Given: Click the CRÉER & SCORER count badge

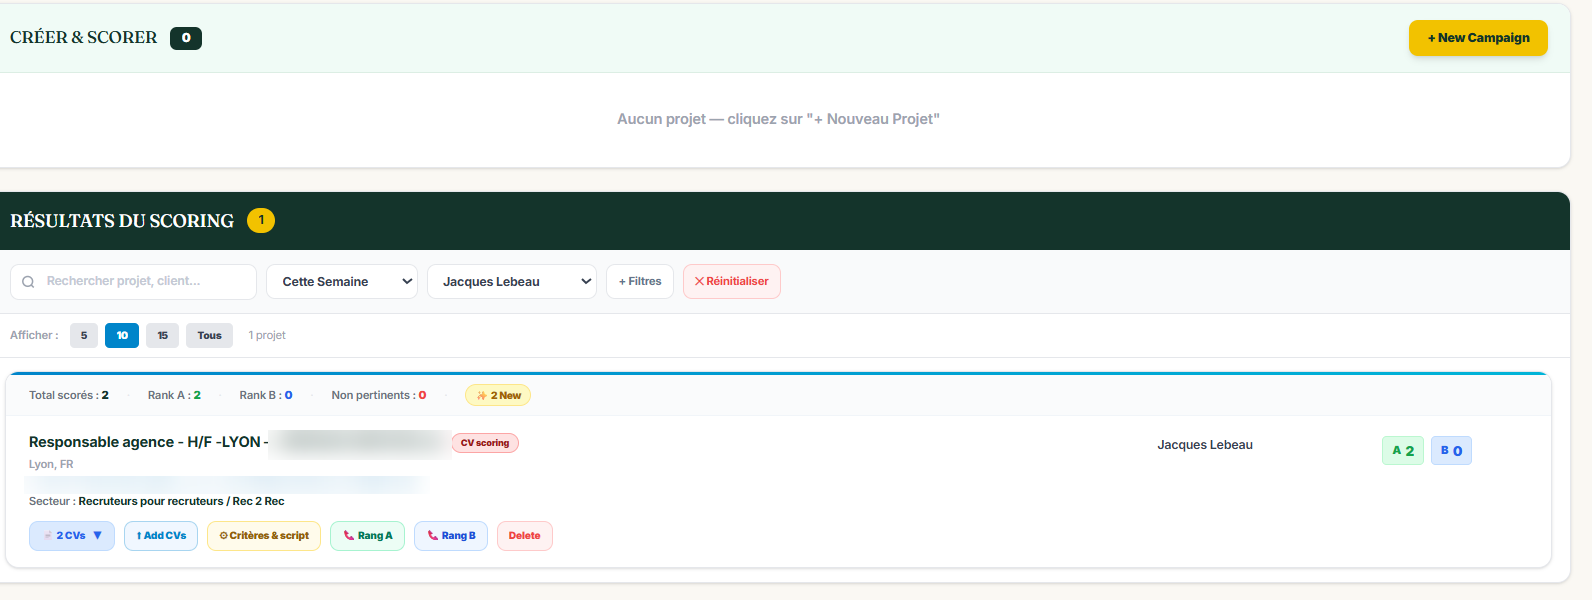Looking at the screenshot, I should click(x=186, y=38).
